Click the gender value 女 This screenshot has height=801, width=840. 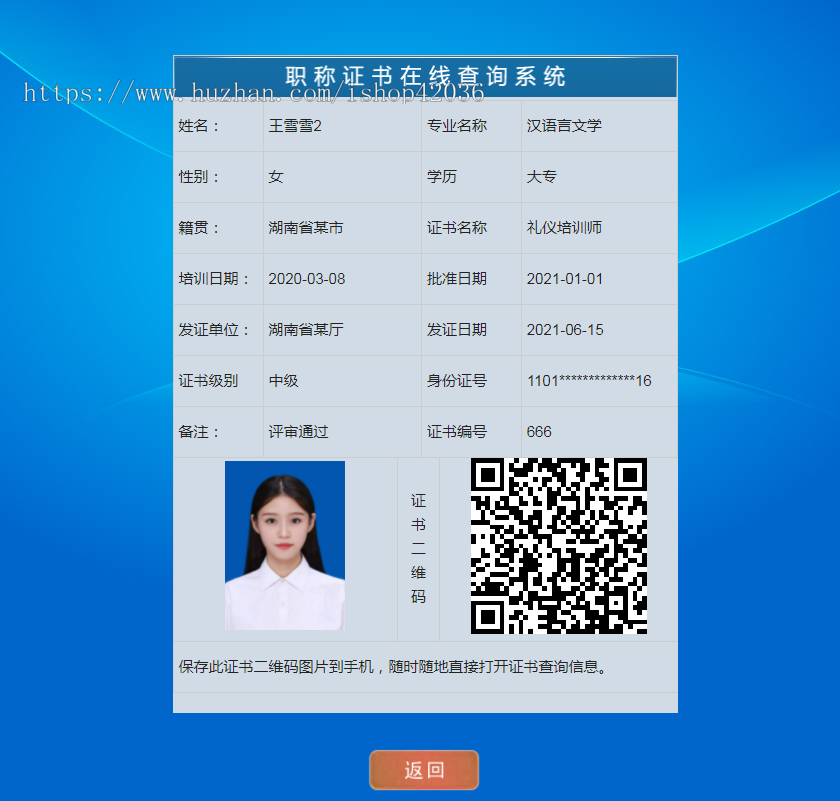pos(276,177)
